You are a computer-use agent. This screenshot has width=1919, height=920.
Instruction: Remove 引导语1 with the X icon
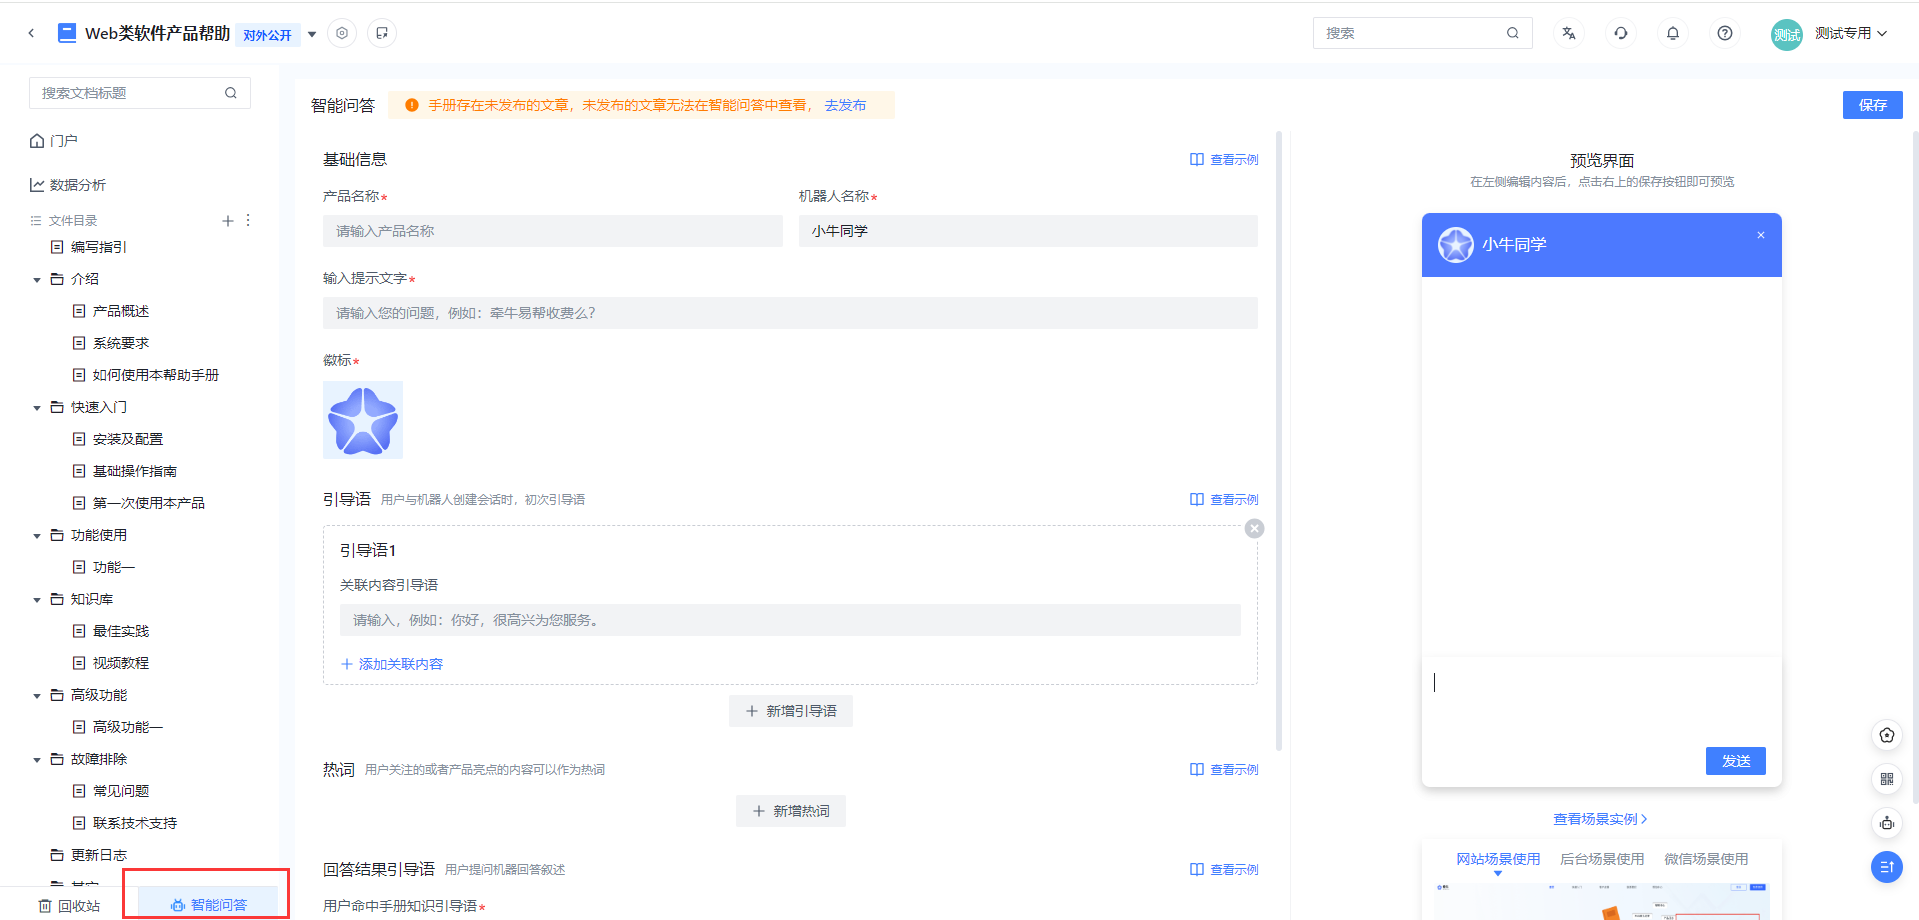pyautogui.click(x=1254, y=529)
